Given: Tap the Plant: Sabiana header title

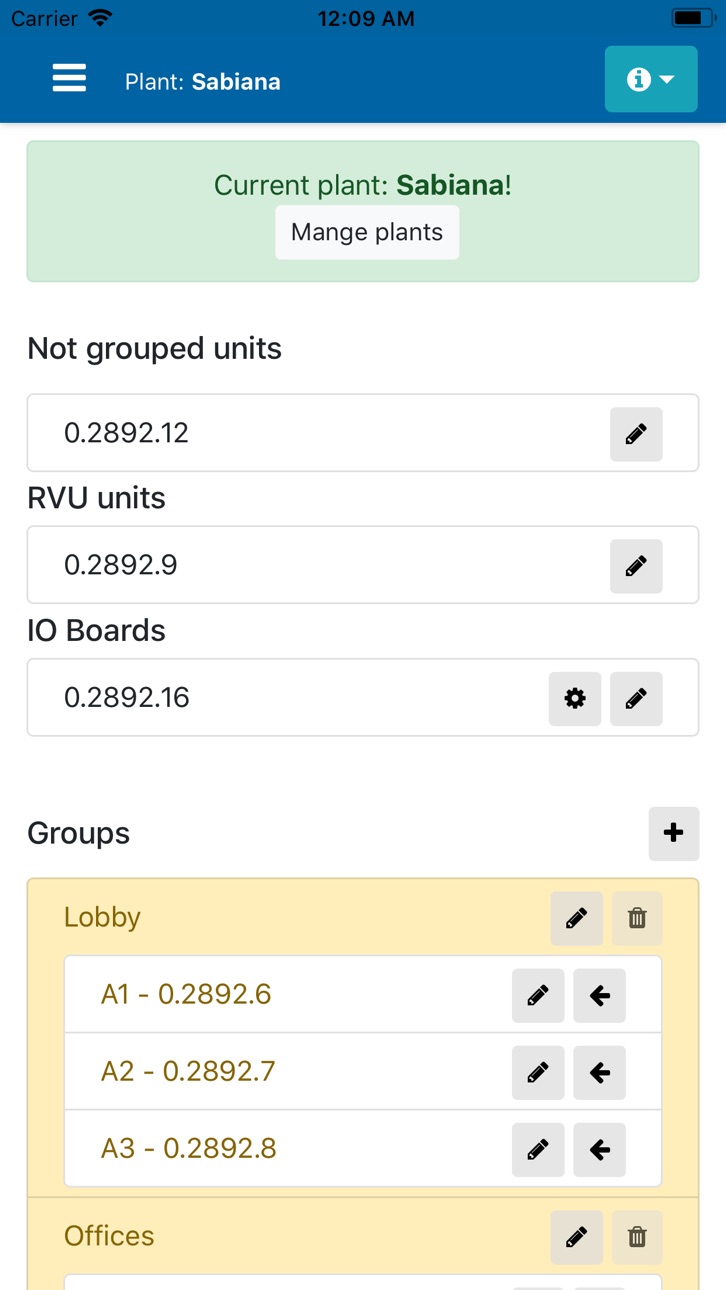Looking at the screenshot, I should (202, 81).
